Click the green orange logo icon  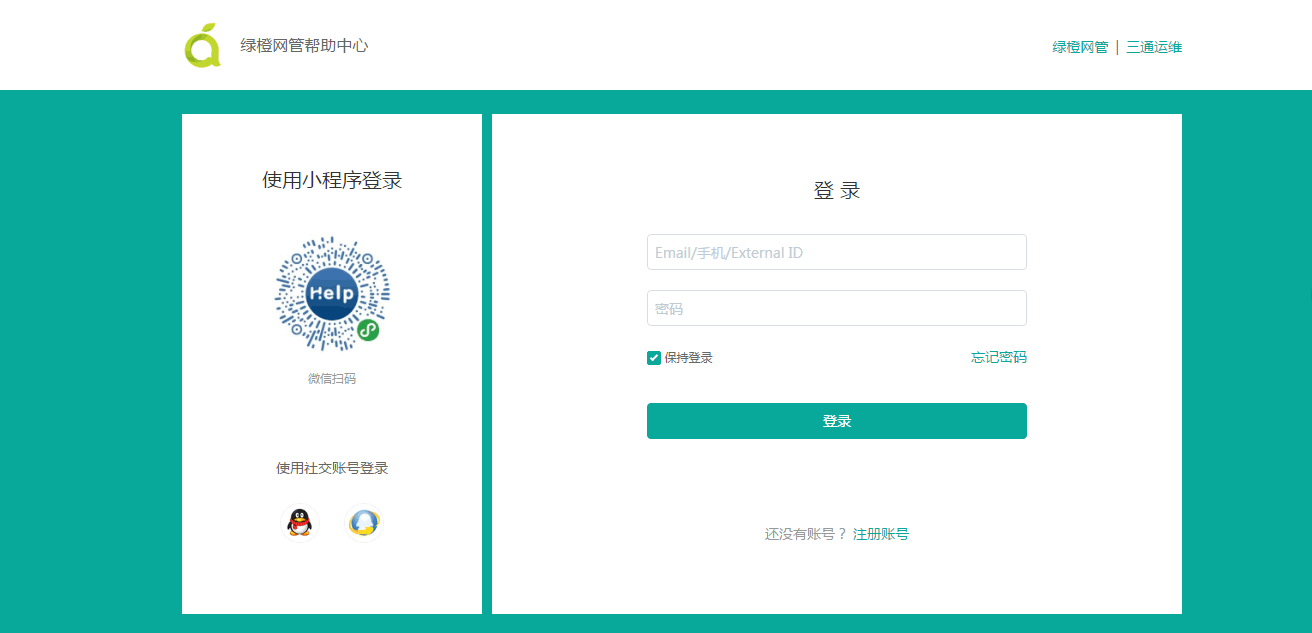[x=202, y=45]
